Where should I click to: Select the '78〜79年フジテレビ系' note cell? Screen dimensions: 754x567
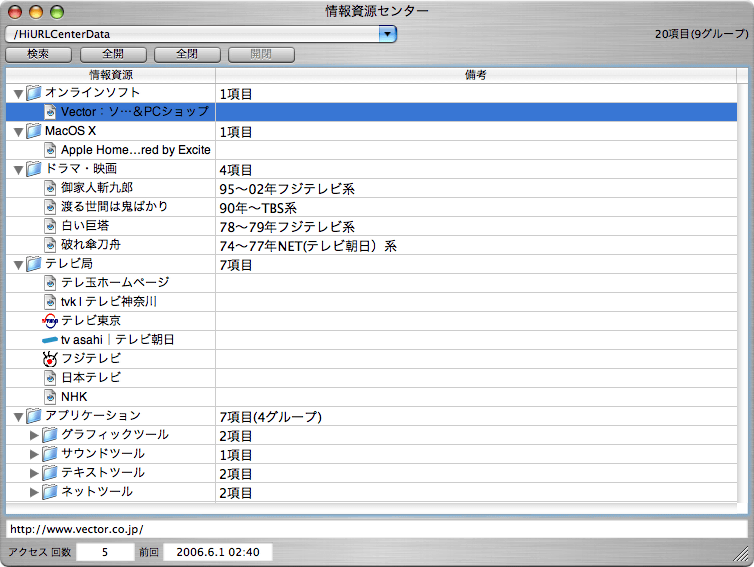[476, 227]
